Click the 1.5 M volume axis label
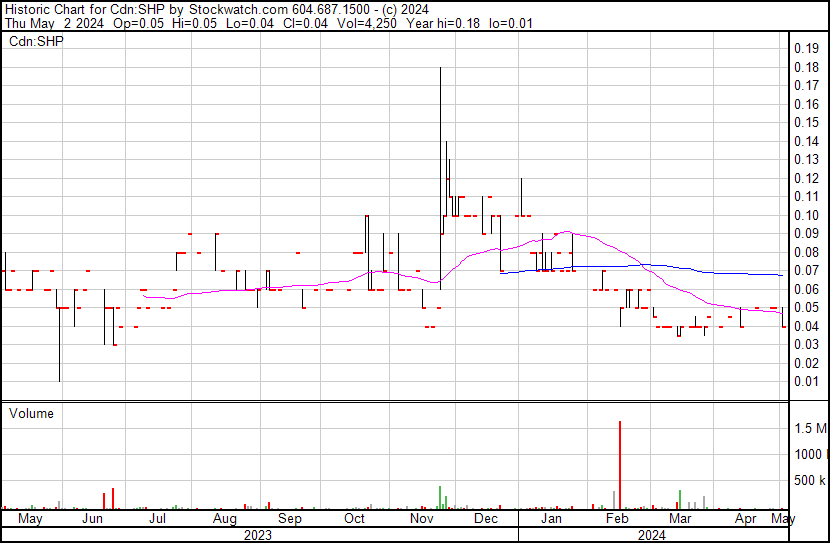Viewport: 830px width, 543px height. [x=810, y=429]
